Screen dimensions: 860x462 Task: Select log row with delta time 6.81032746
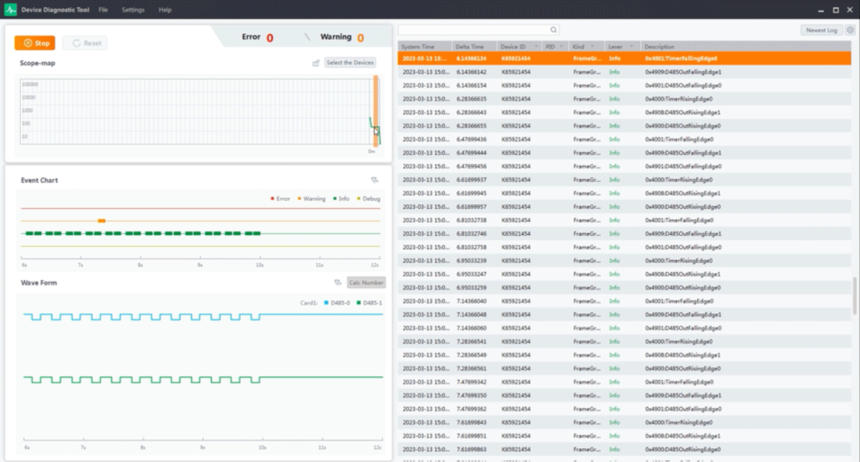[x=624, y=234]
